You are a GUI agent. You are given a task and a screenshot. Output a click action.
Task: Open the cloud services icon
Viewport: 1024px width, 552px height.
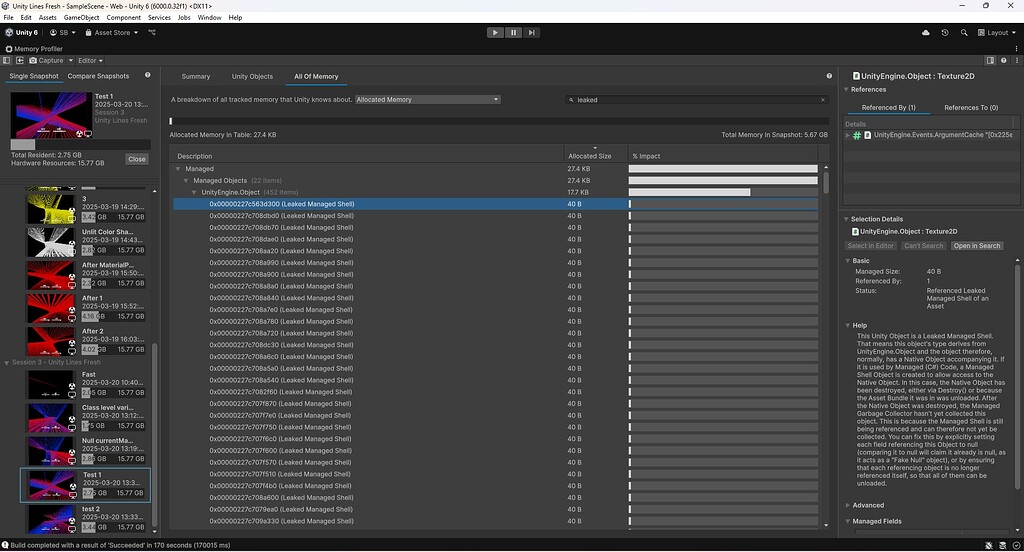pos(925,33)
